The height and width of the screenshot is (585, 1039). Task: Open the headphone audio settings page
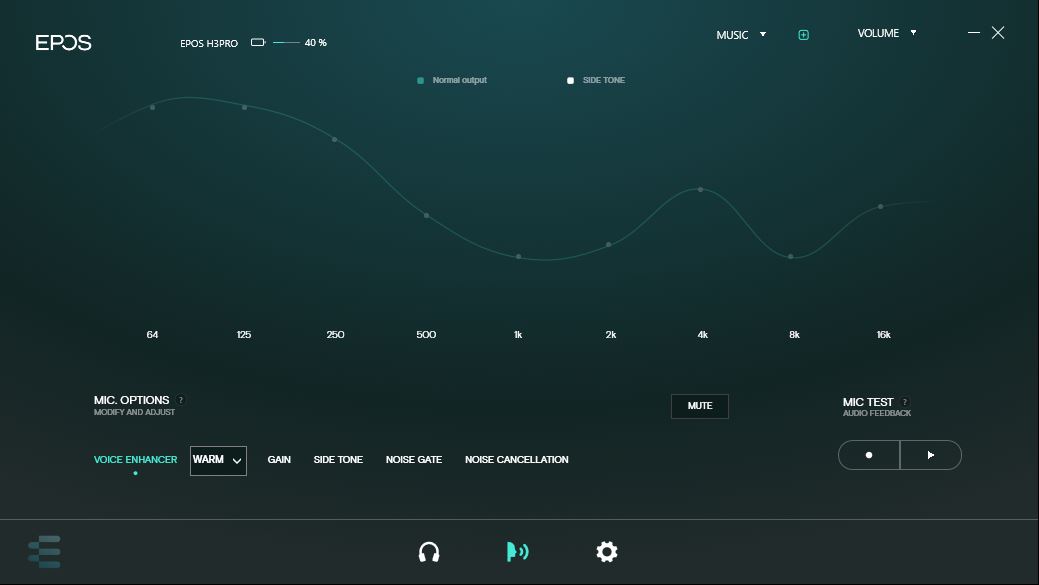point(429,552)
